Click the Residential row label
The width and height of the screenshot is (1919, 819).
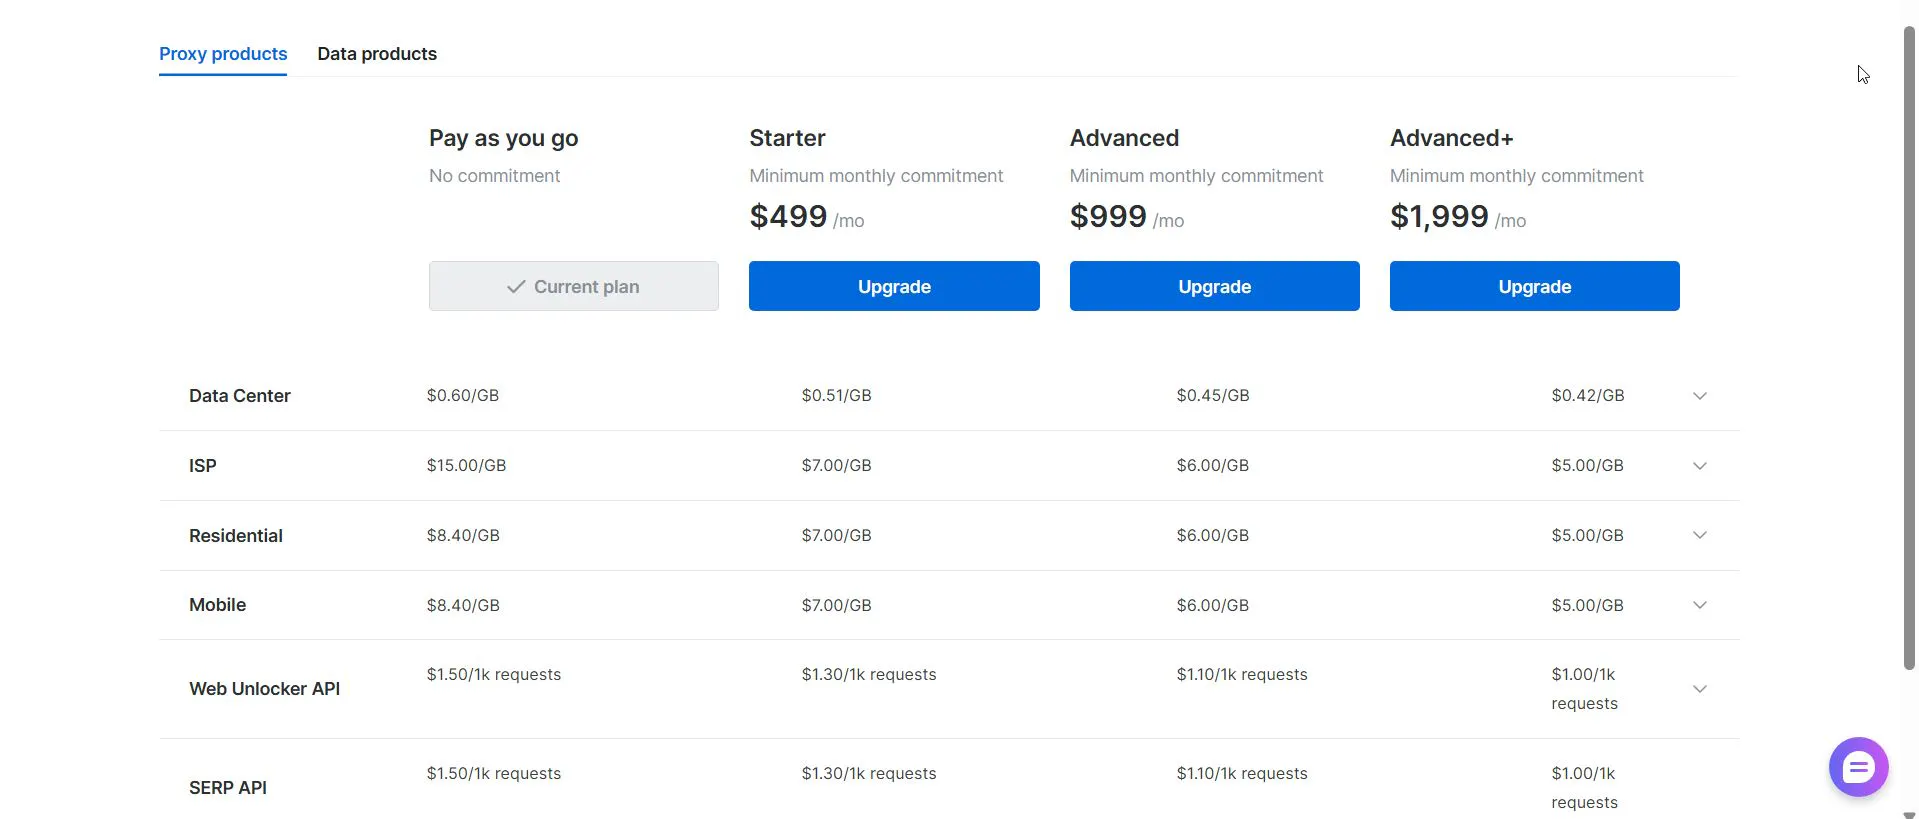(236, 536)
